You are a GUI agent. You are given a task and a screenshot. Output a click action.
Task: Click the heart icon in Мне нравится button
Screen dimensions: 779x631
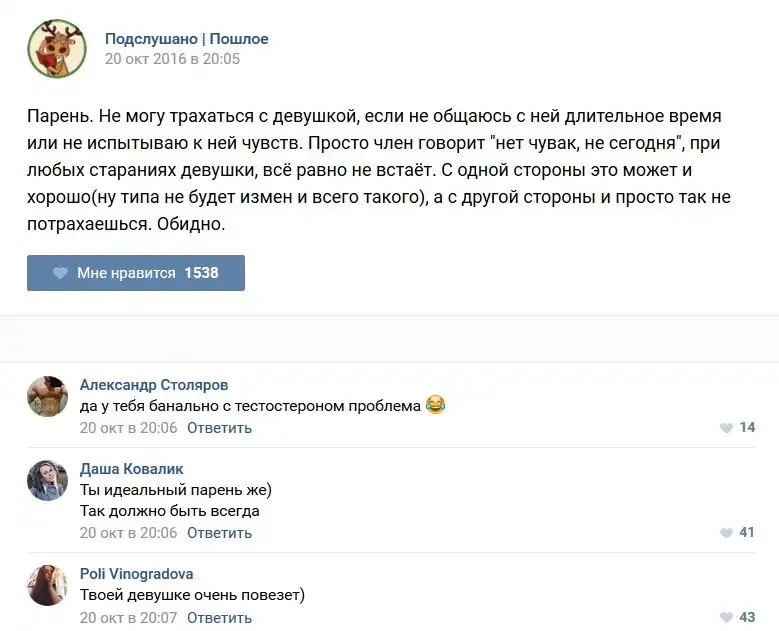60,273
